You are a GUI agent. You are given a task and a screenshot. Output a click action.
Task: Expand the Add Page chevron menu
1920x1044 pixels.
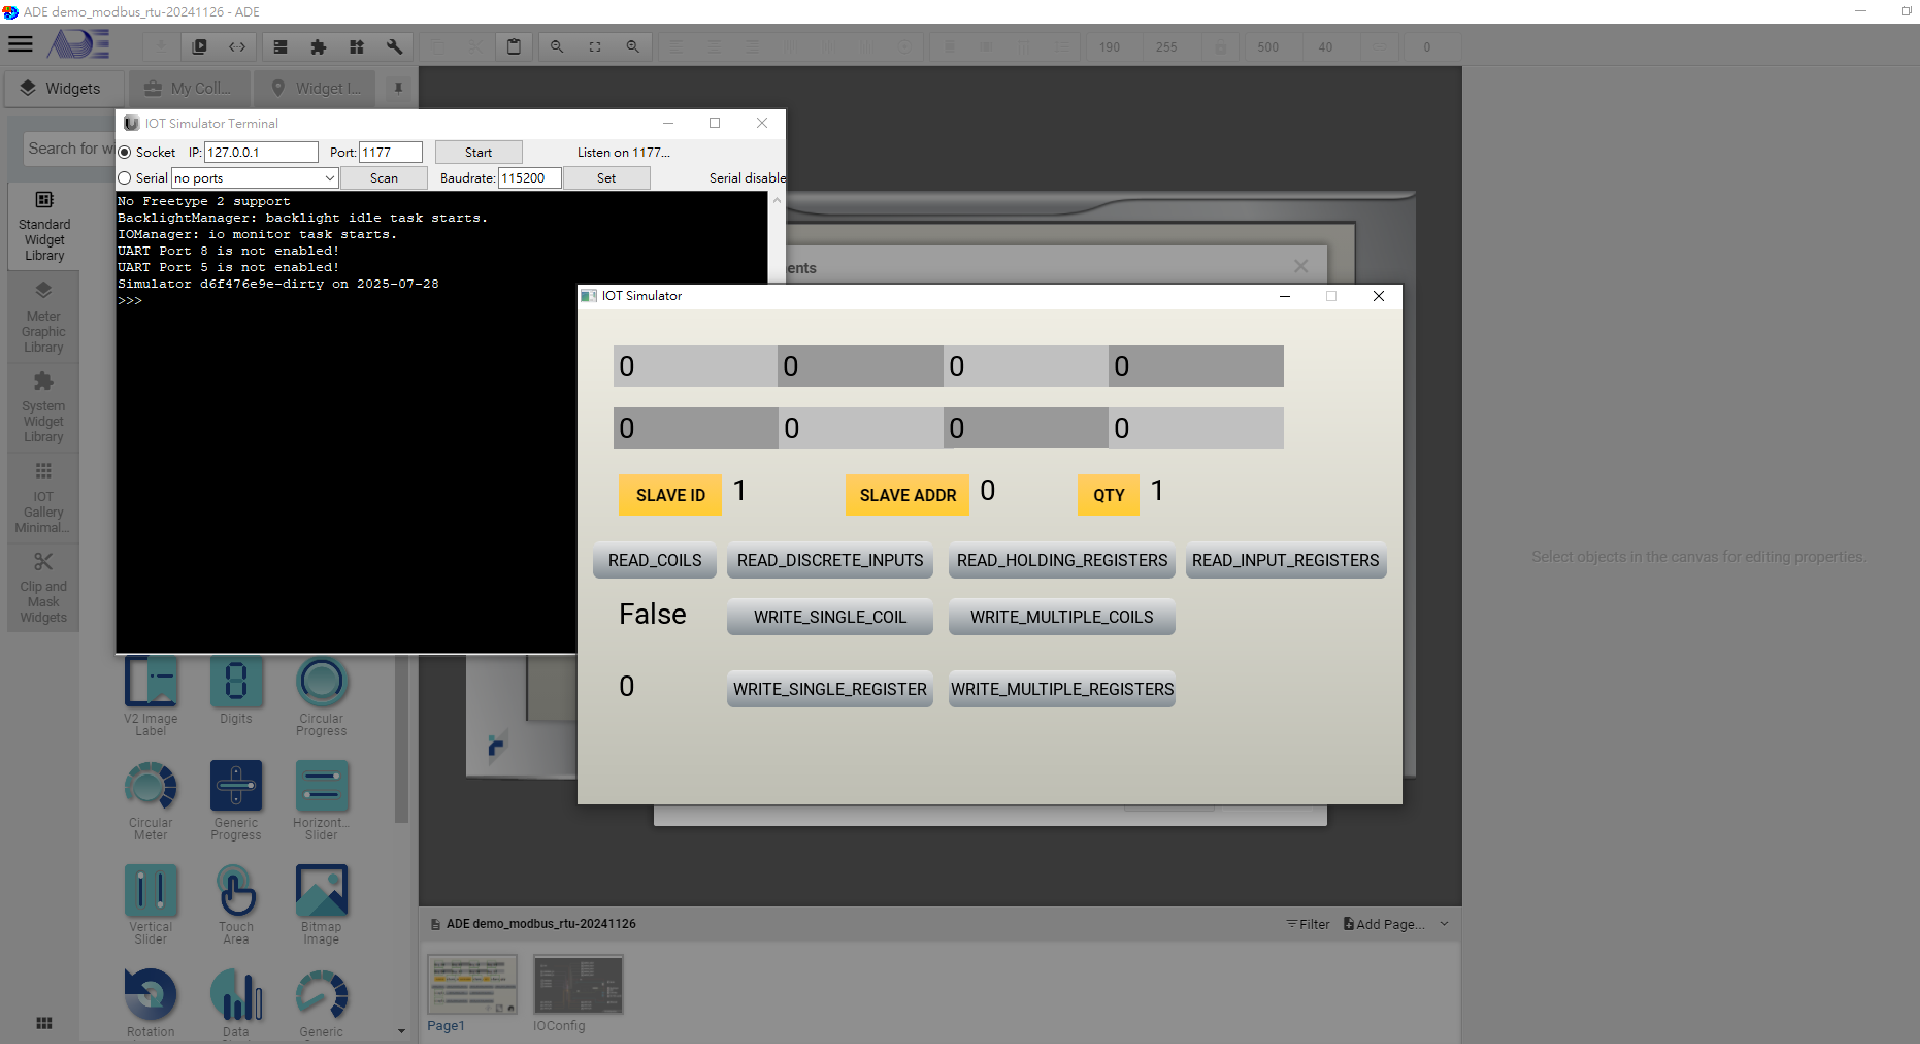(x=1444, y=924)
